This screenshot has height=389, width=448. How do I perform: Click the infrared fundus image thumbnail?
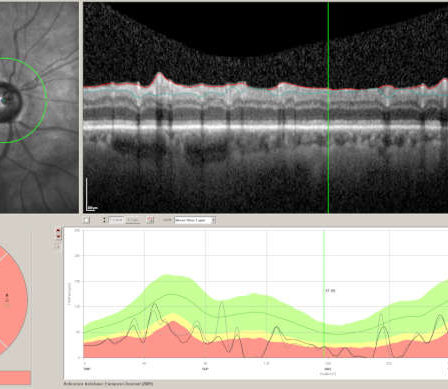pos(39,107)
